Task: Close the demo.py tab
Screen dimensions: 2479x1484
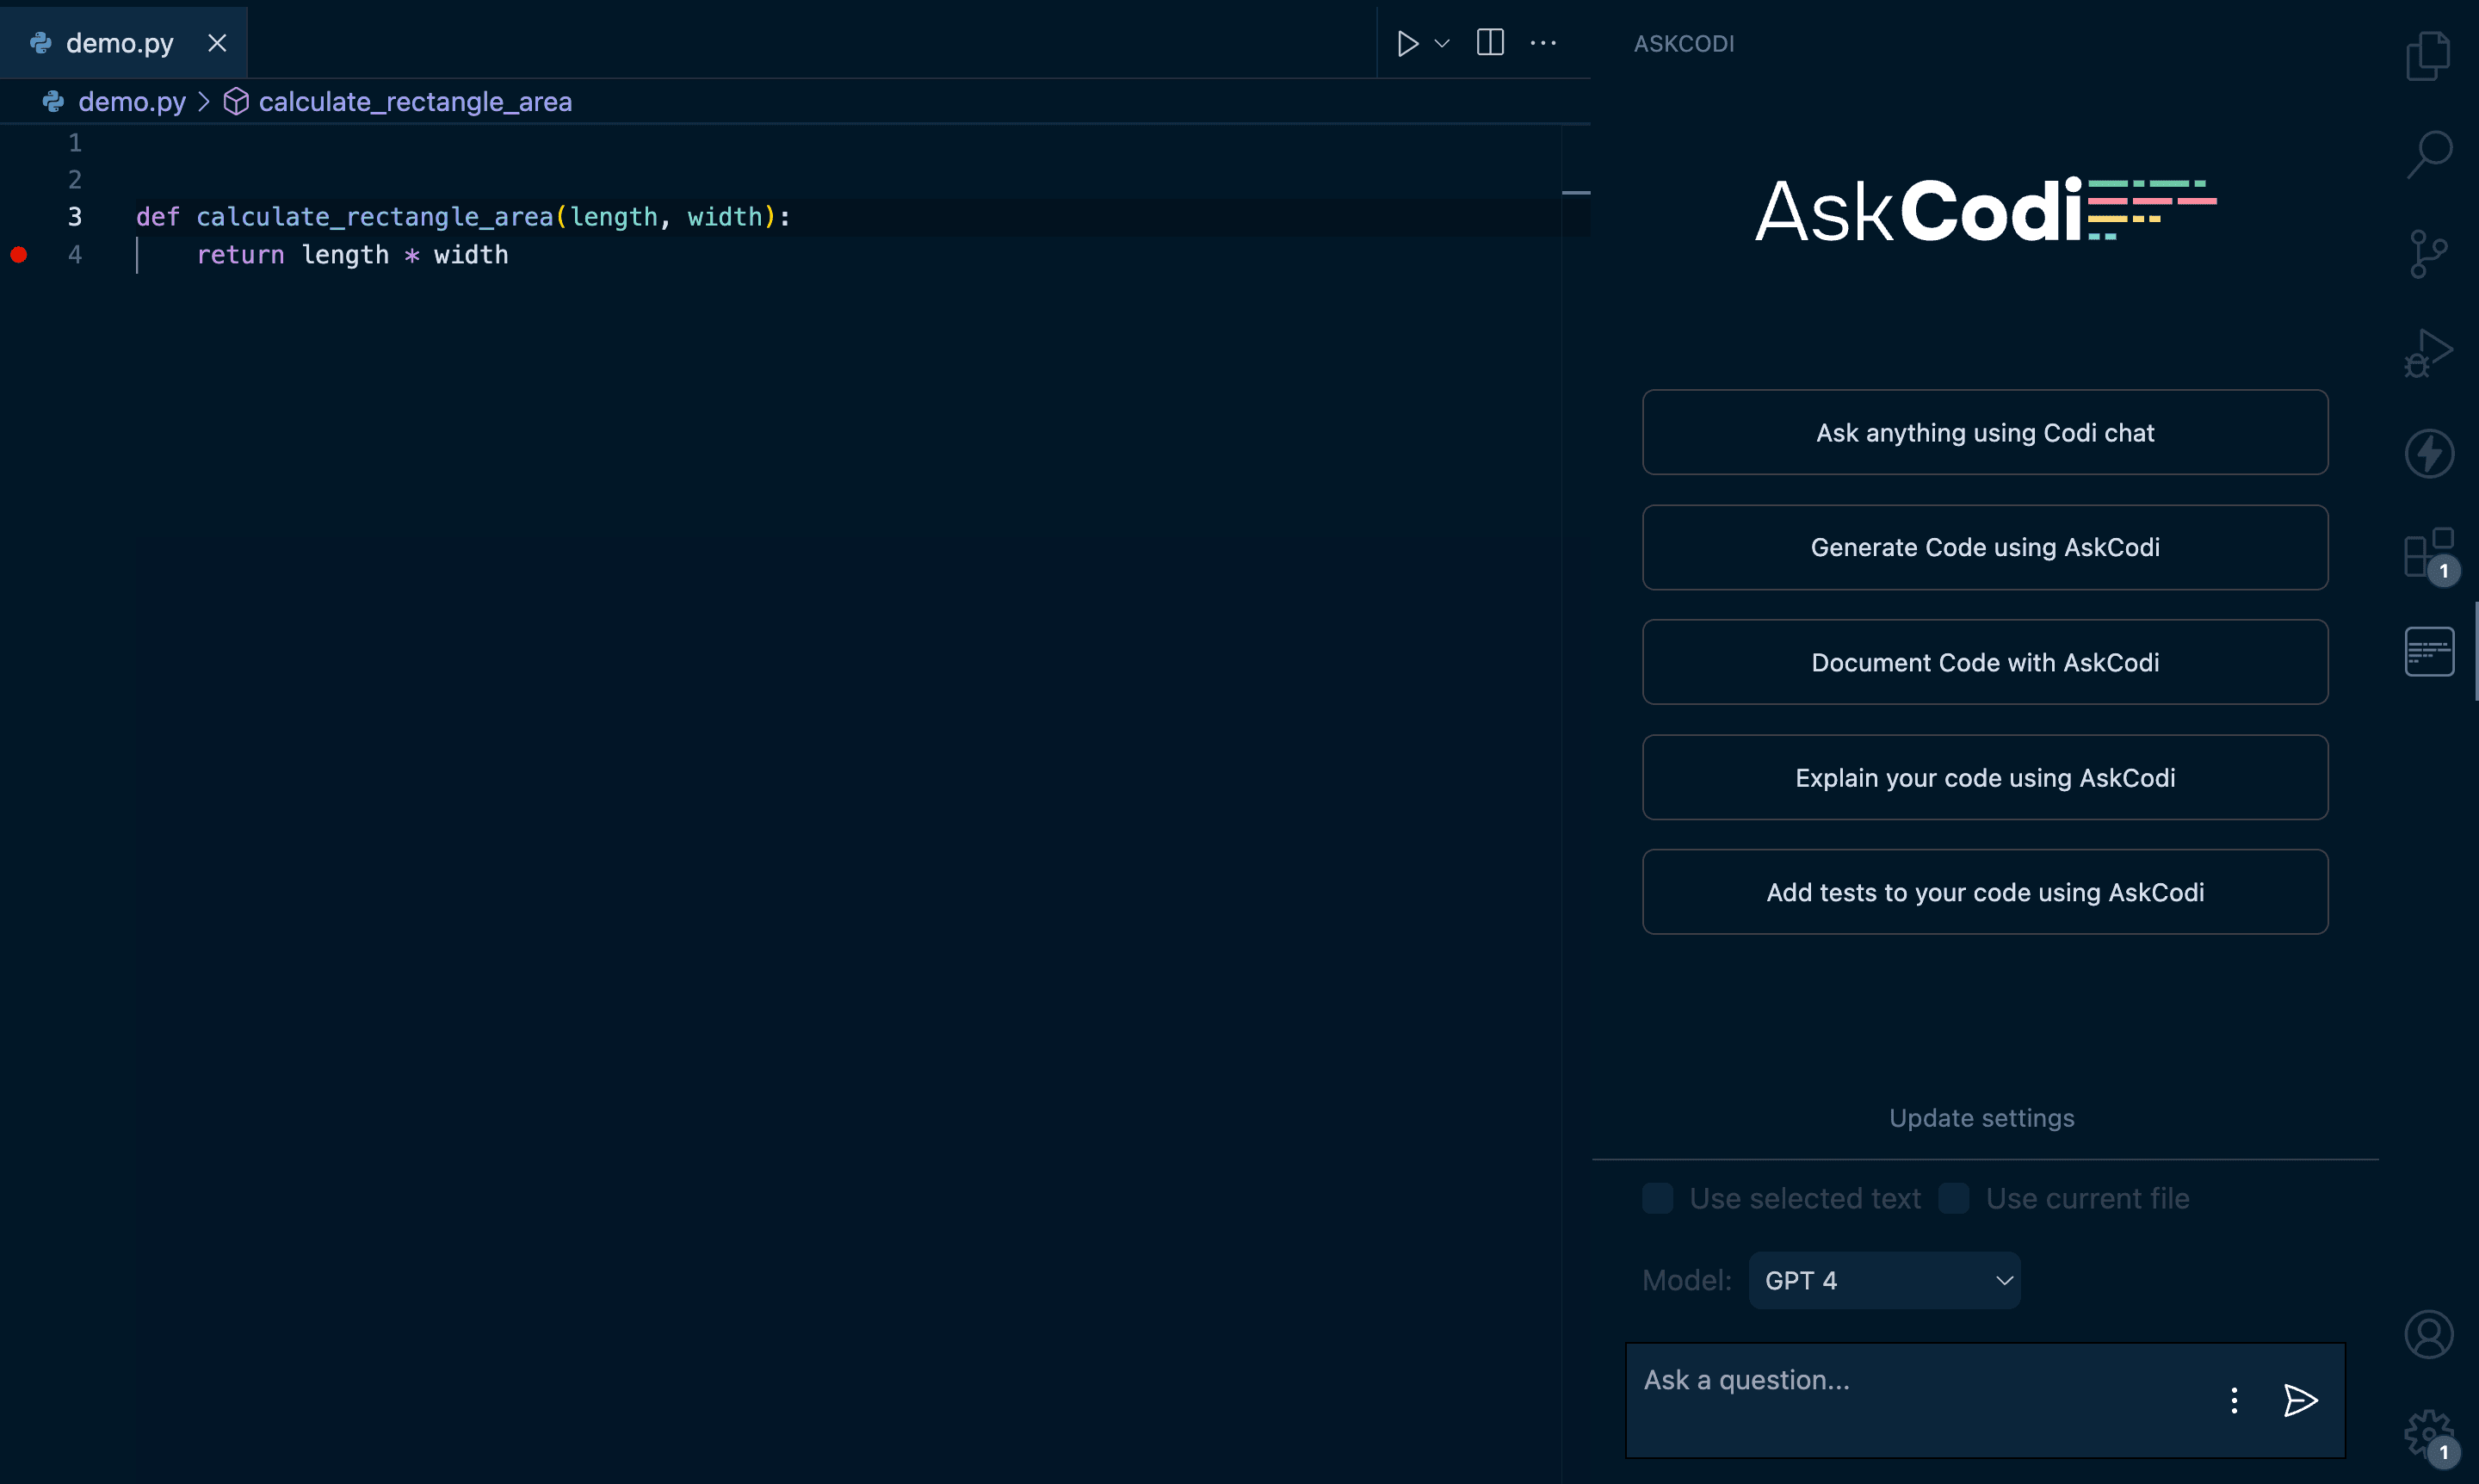Action: pyautogui.click(x=217, y=43)
